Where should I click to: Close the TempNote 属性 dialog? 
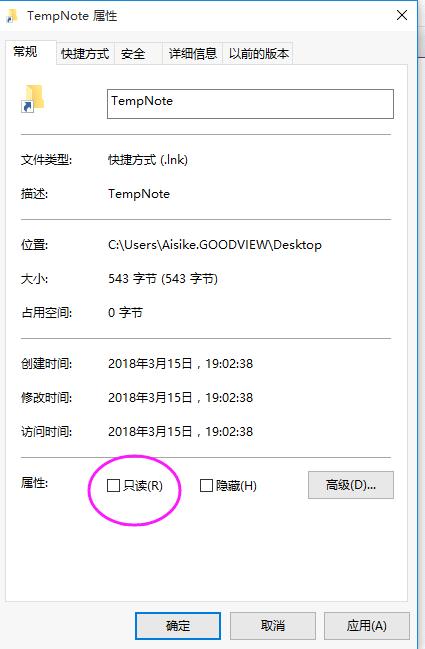pyautogui.click(x=401, y=15)
